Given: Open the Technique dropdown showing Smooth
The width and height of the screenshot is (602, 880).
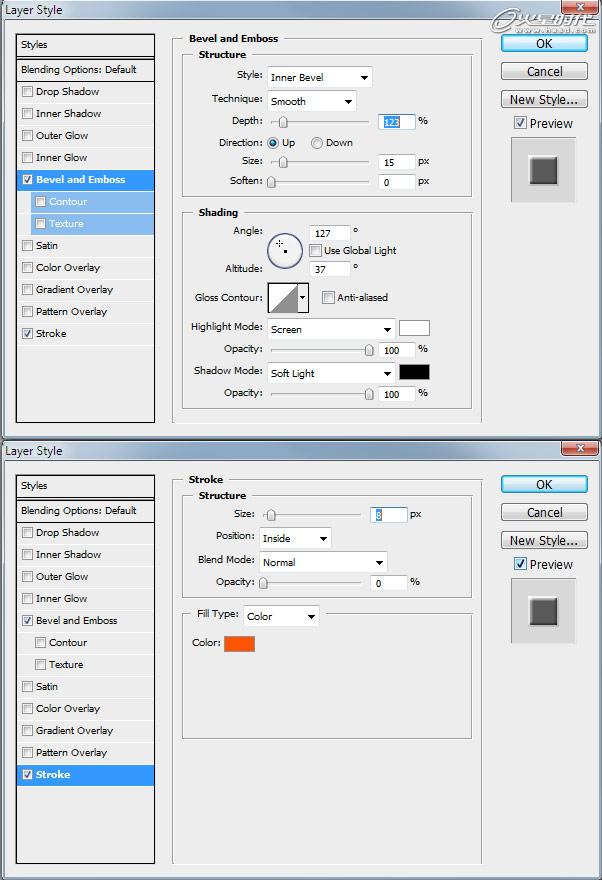Looking at the screenshot, I should (311, 102).
